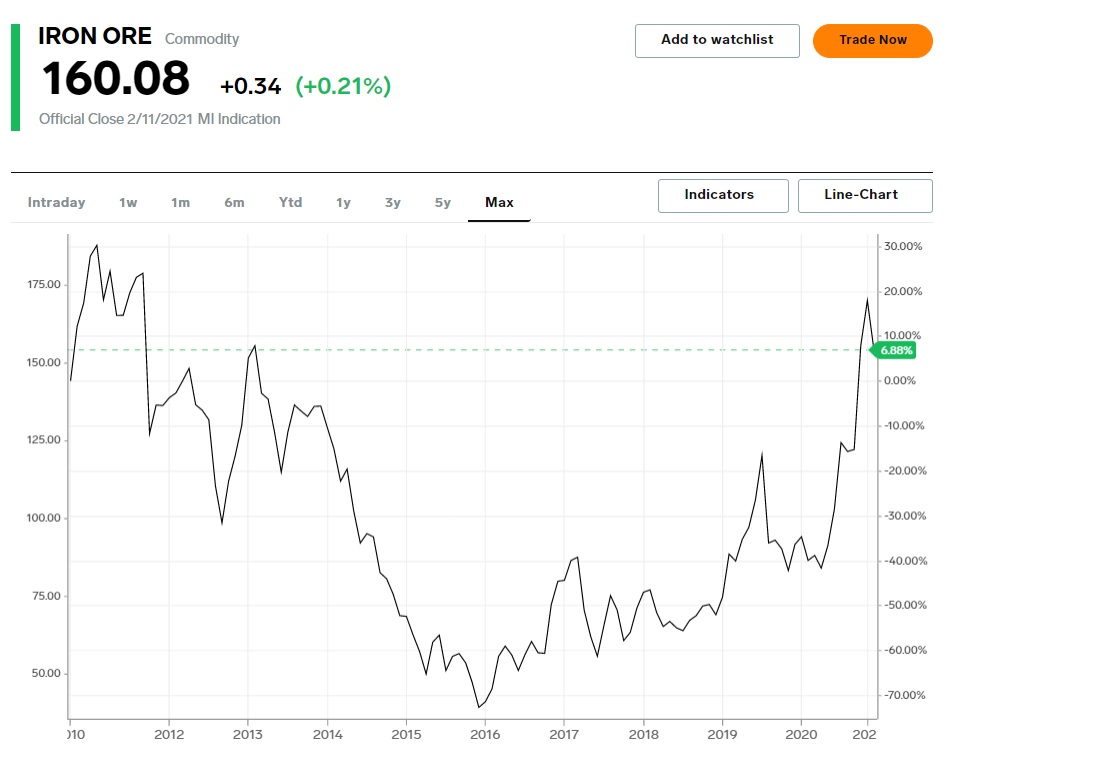Click the Commodity label beside the title
The width and height of the screenshot is (1100, 764).
202,39
